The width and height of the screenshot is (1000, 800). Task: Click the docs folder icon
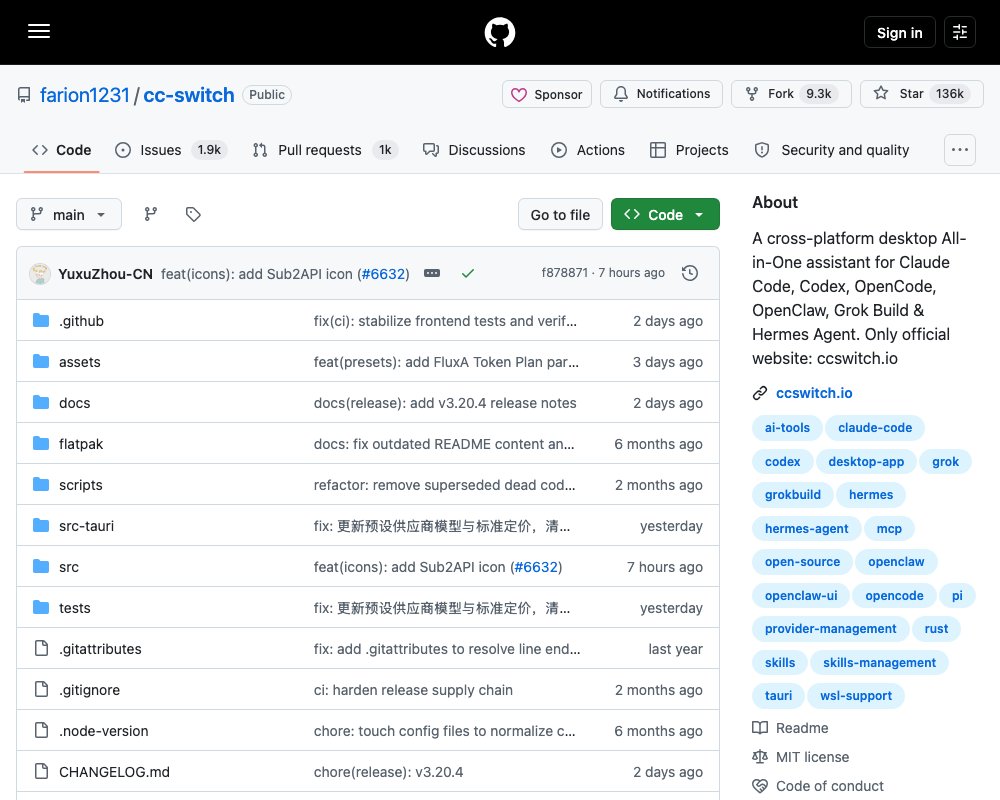click(41, 403)
